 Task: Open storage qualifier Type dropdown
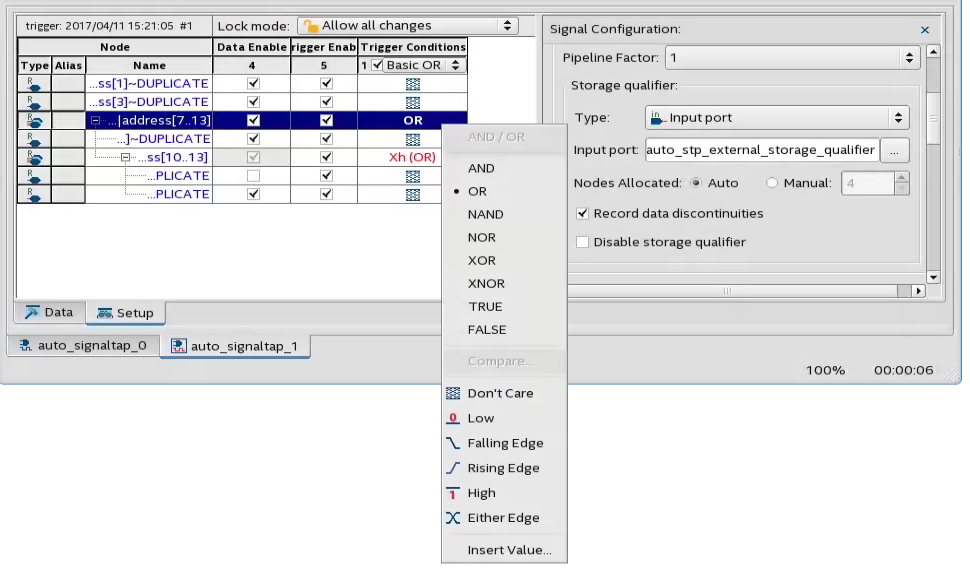point(776,118)
